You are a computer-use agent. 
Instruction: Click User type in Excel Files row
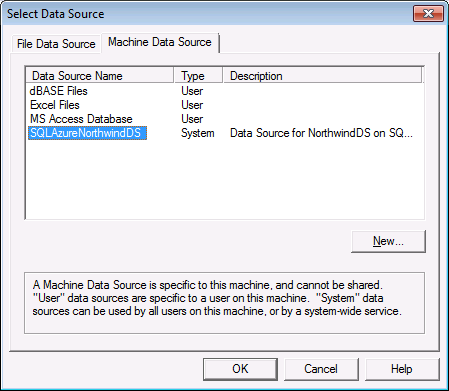[192, 105]
